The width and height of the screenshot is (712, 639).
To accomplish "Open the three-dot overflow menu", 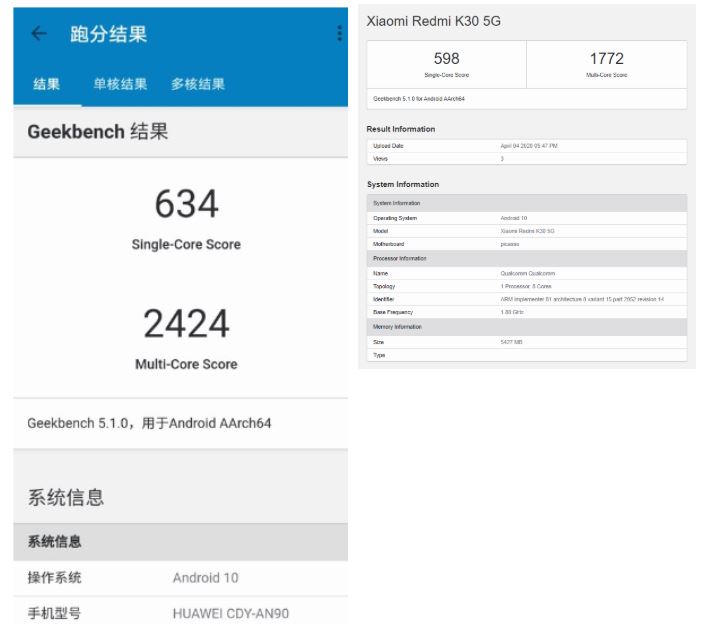I will (339, 34).
